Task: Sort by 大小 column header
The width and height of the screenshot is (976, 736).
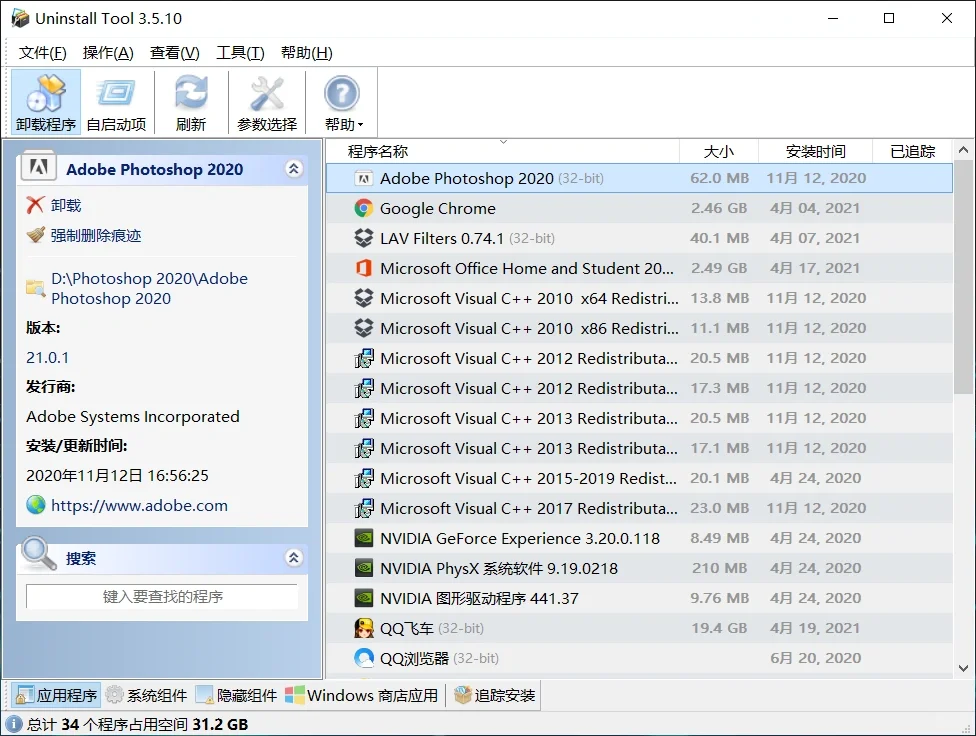Action: (x=719, y=151)
